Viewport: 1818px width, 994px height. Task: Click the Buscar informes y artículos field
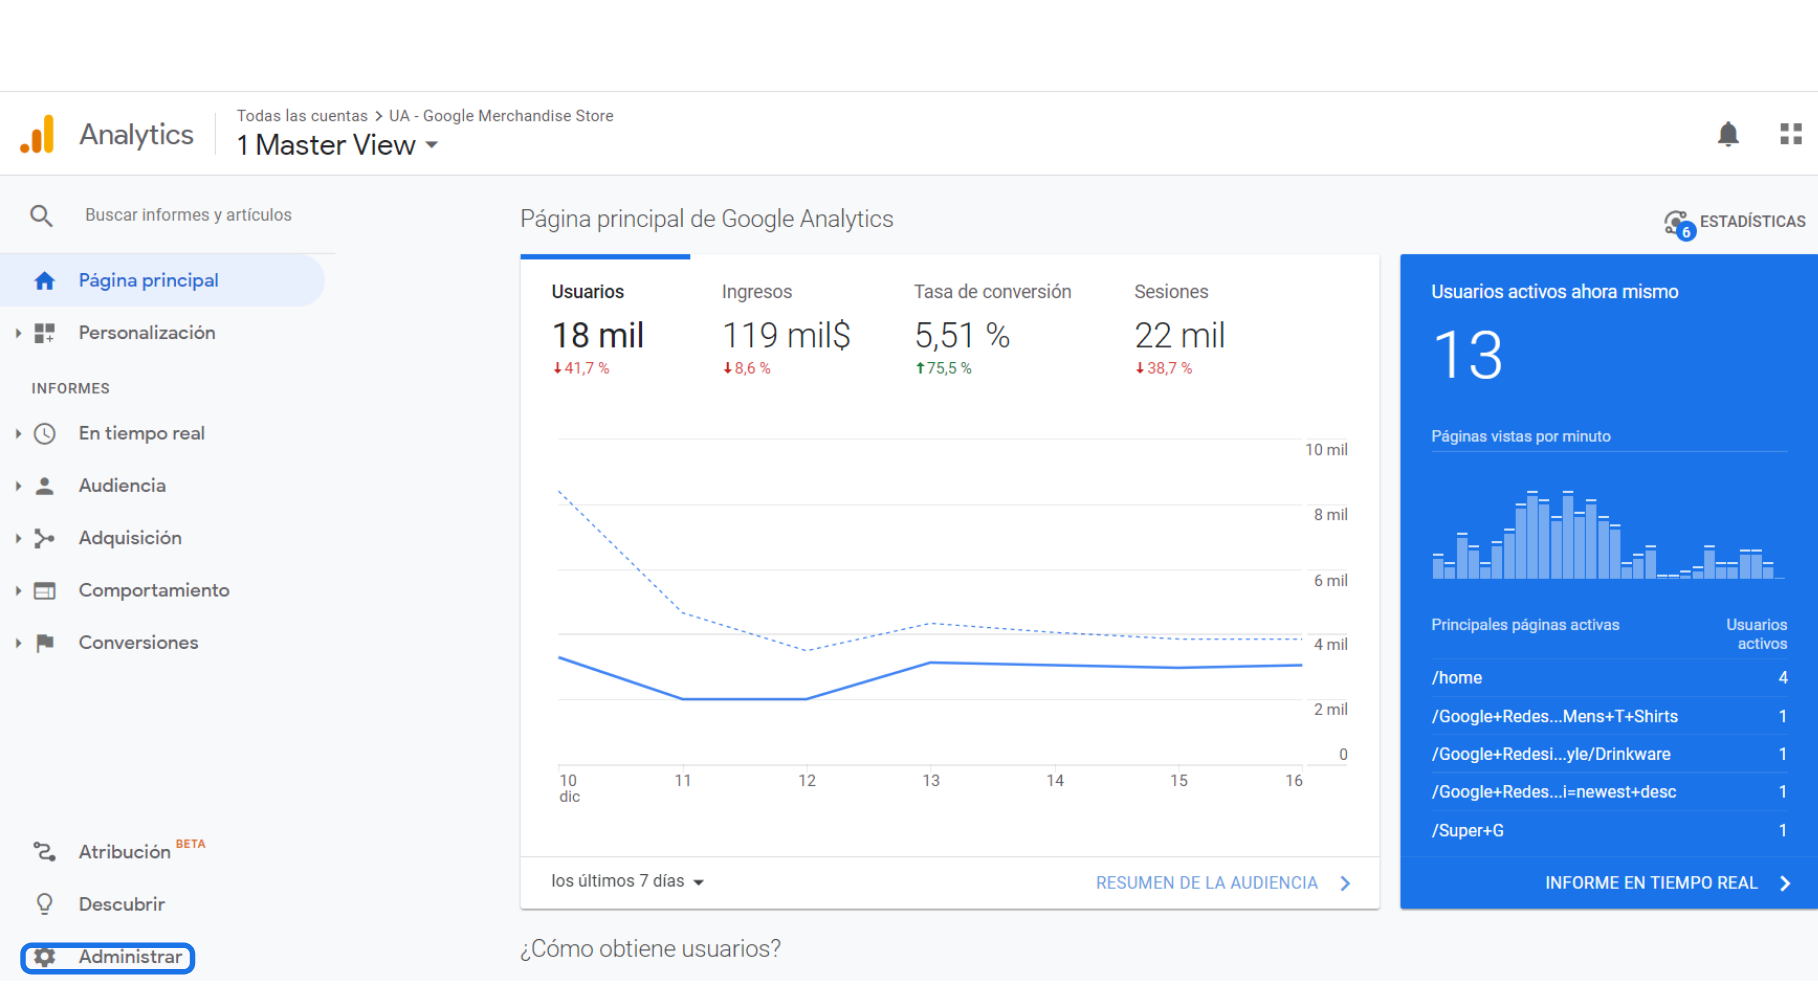click(x=189, y=215)
